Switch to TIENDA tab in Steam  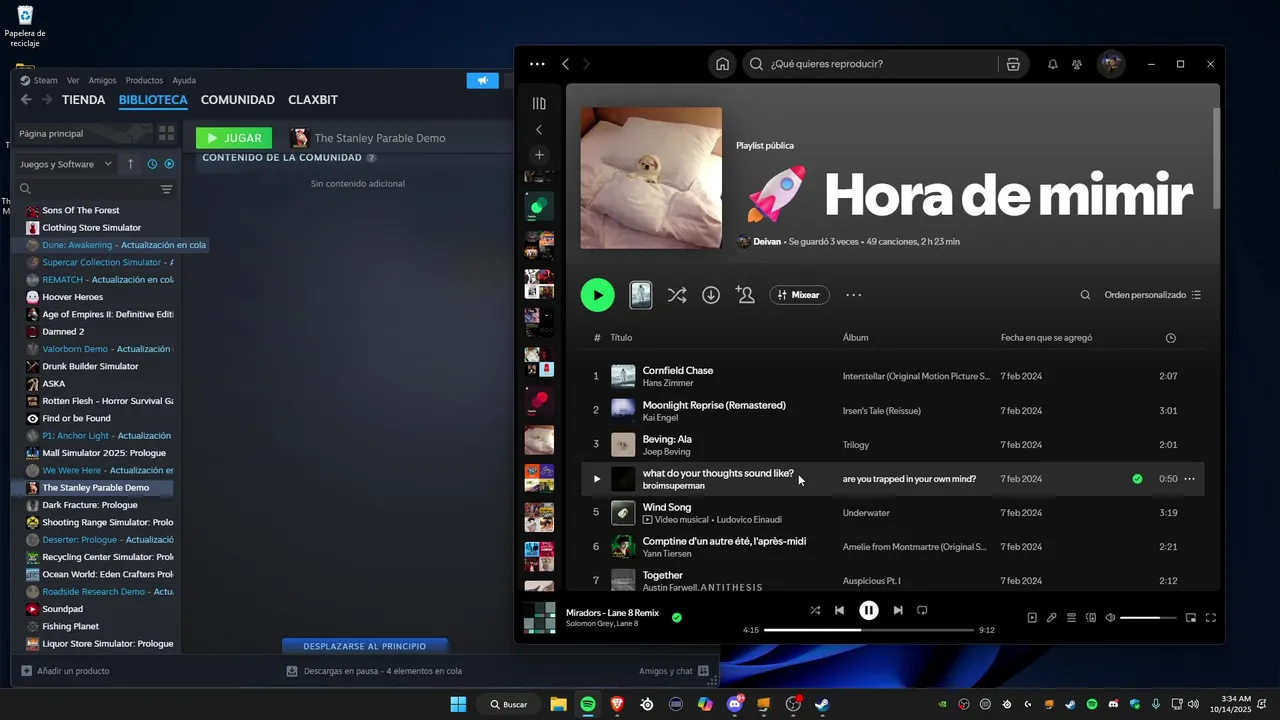83,100
